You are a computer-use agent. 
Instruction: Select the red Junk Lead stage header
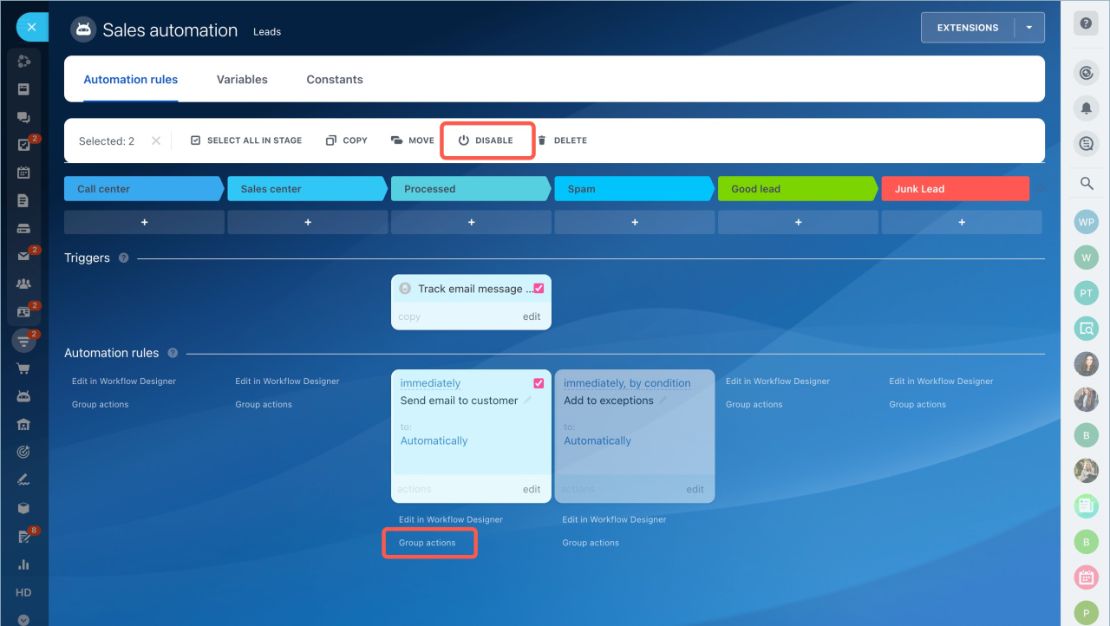(x=955, y=189)
